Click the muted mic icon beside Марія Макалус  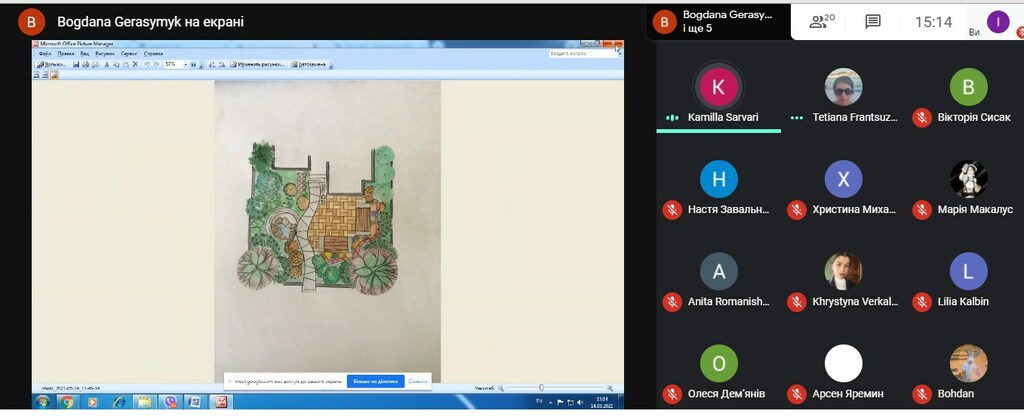[x=922, y=209]
